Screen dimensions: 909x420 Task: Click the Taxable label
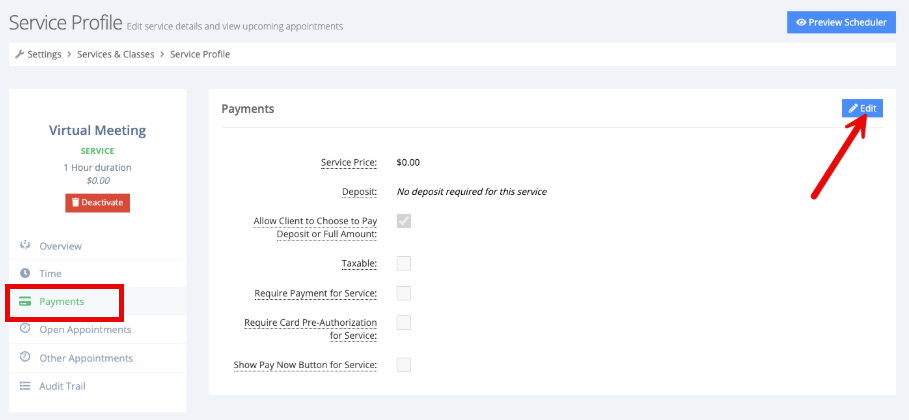tap(359, 263)
